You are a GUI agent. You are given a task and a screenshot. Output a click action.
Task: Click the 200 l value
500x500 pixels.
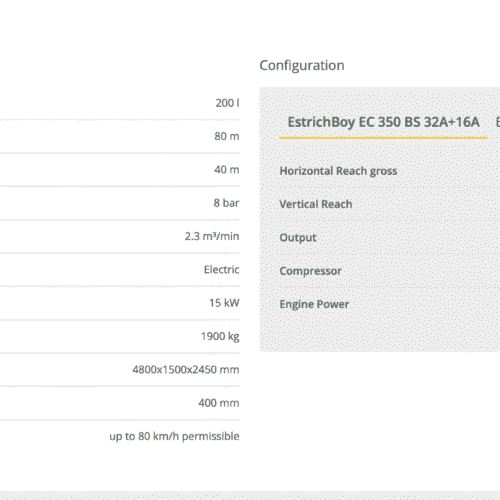pos(227,103)
